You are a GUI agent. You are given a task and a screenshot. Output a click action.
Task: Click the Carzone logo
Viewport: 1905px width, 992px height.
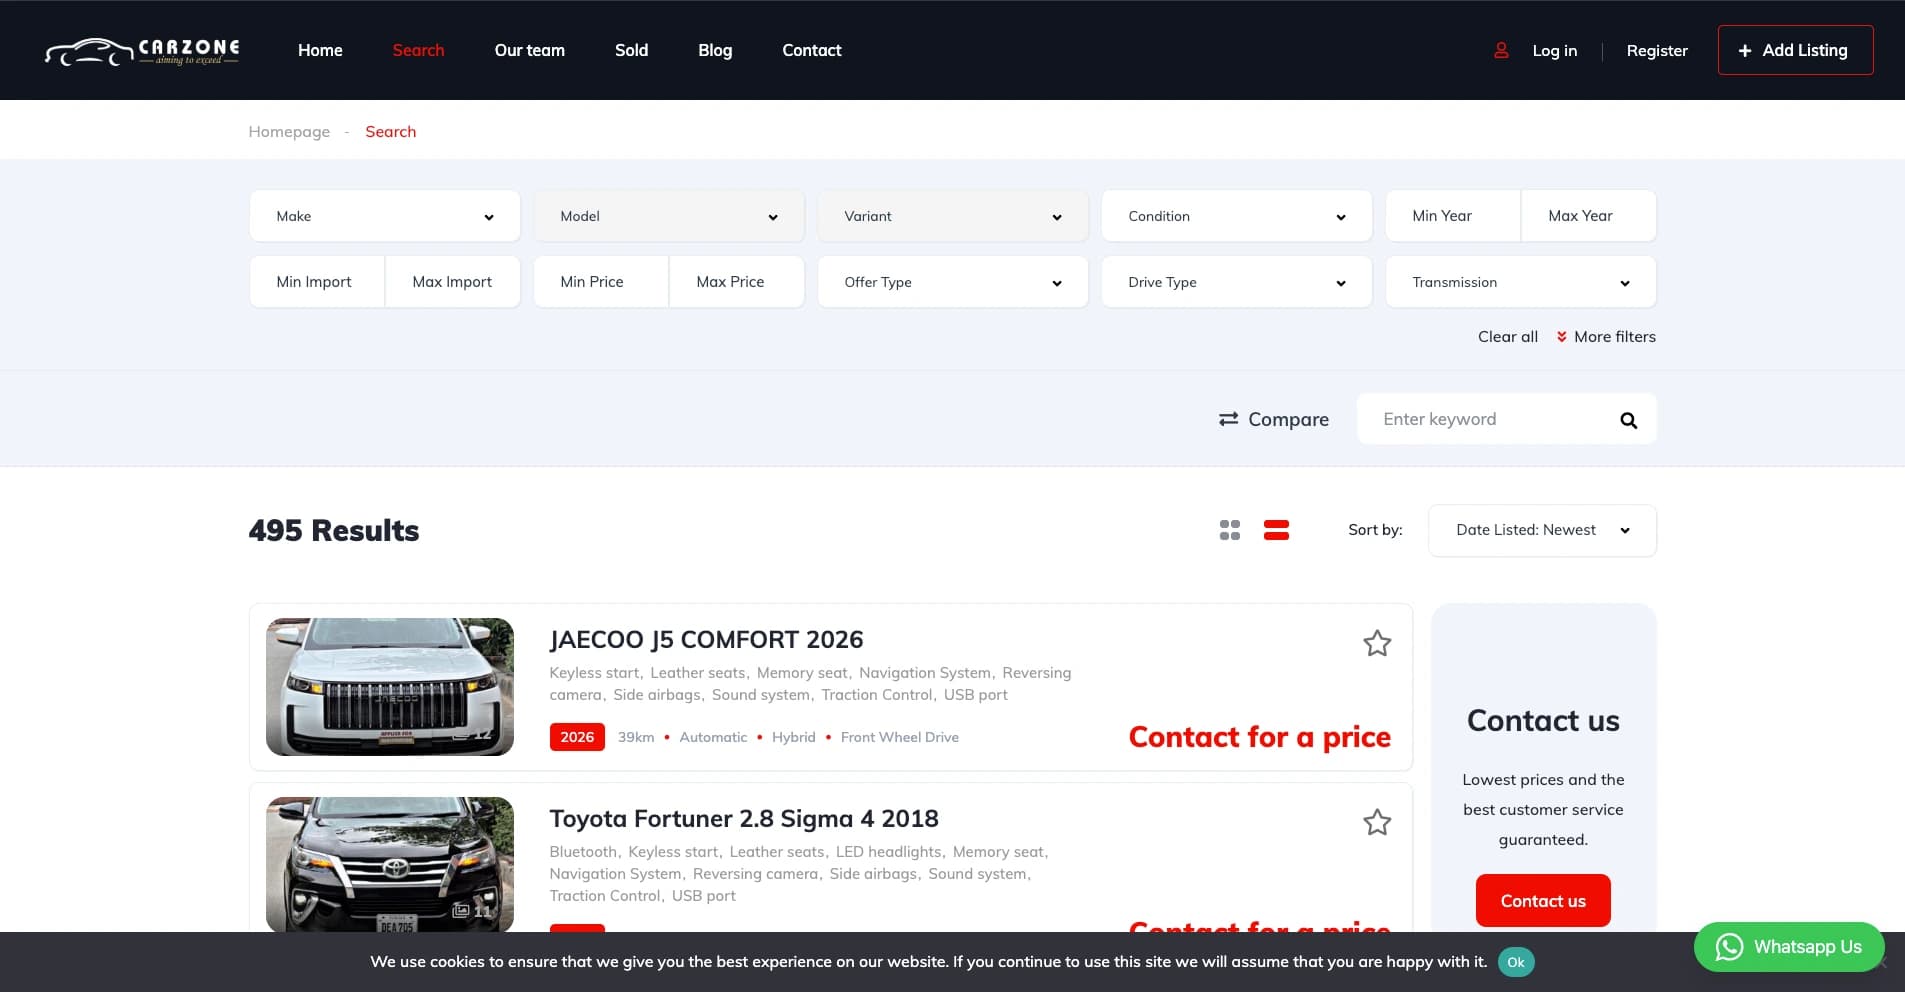(142, 51)
